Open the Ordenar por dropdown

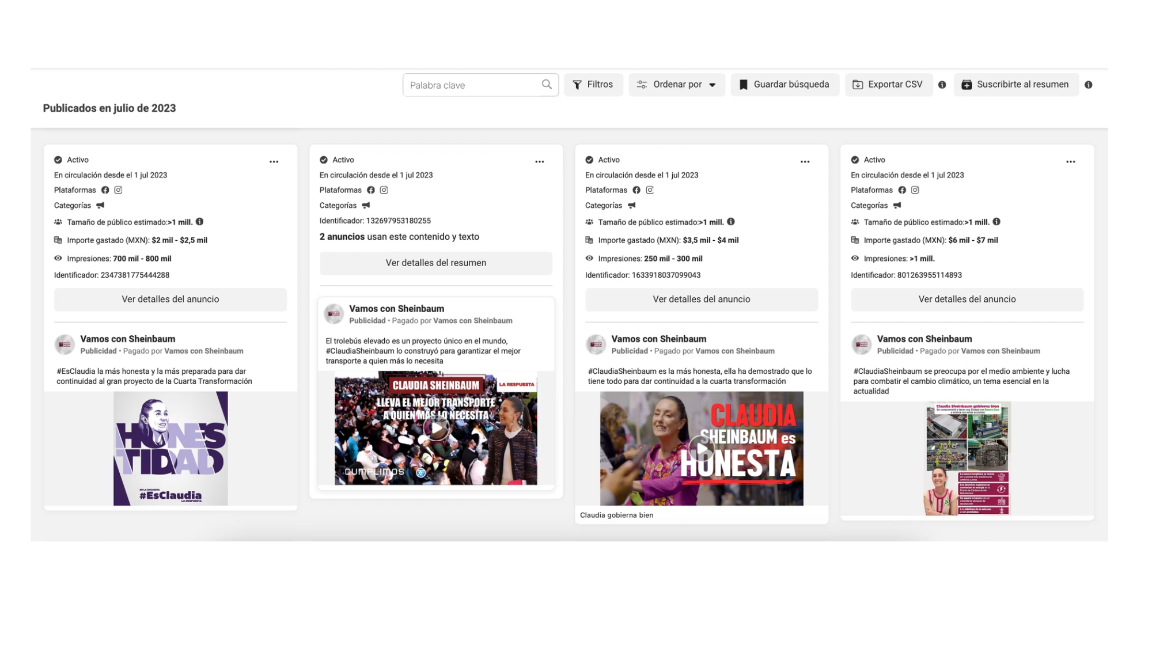tap(677, 85)
